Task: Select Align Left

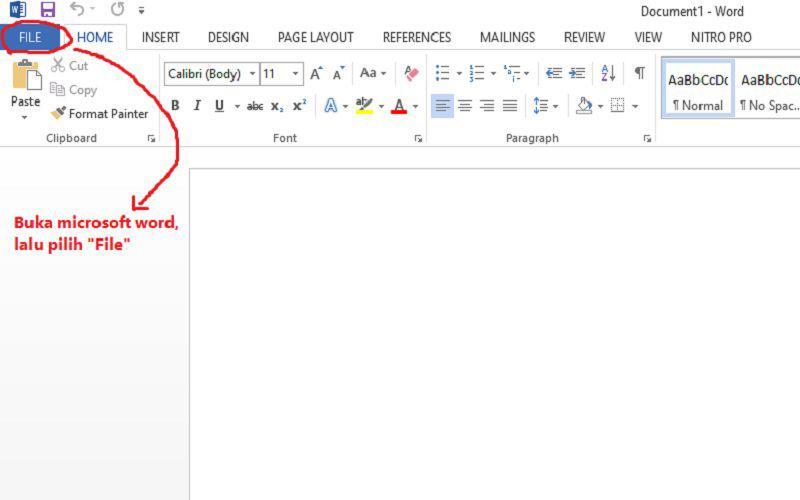Action: click(x=442, y=106)
